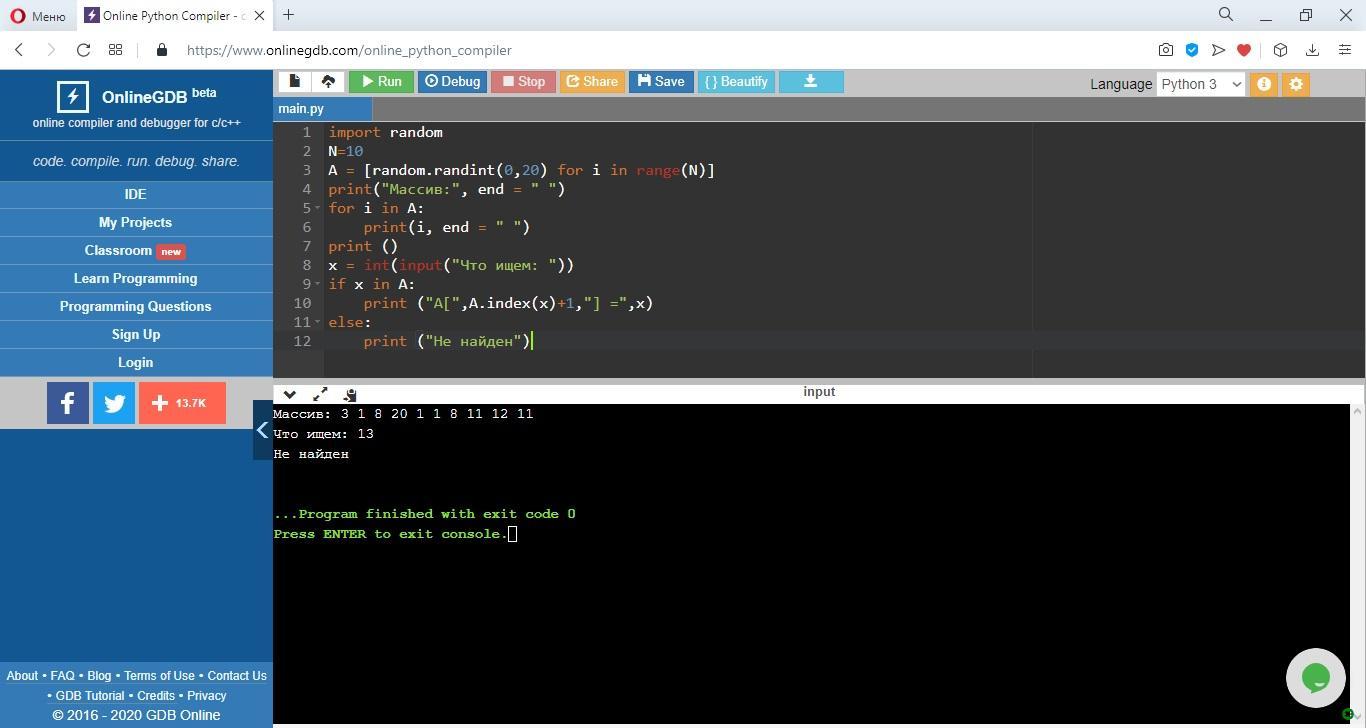The width and height of the screenshot is (1366, 728).
Task: Open Opera easy setup sliders icon
Action: click(1344, 50)
